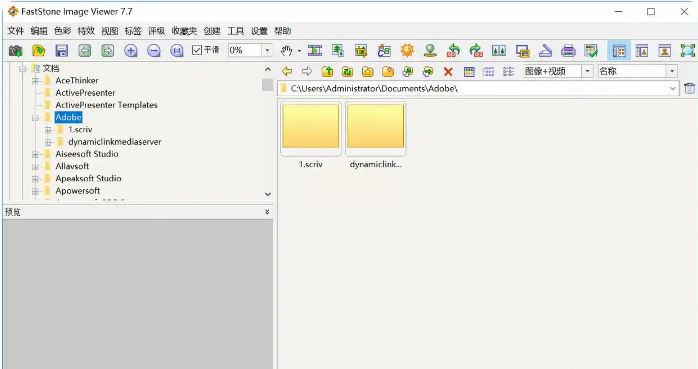This screenshot has height=369, width=698.
Task: Open the 色彩 menu
Action: pos(62,31)
